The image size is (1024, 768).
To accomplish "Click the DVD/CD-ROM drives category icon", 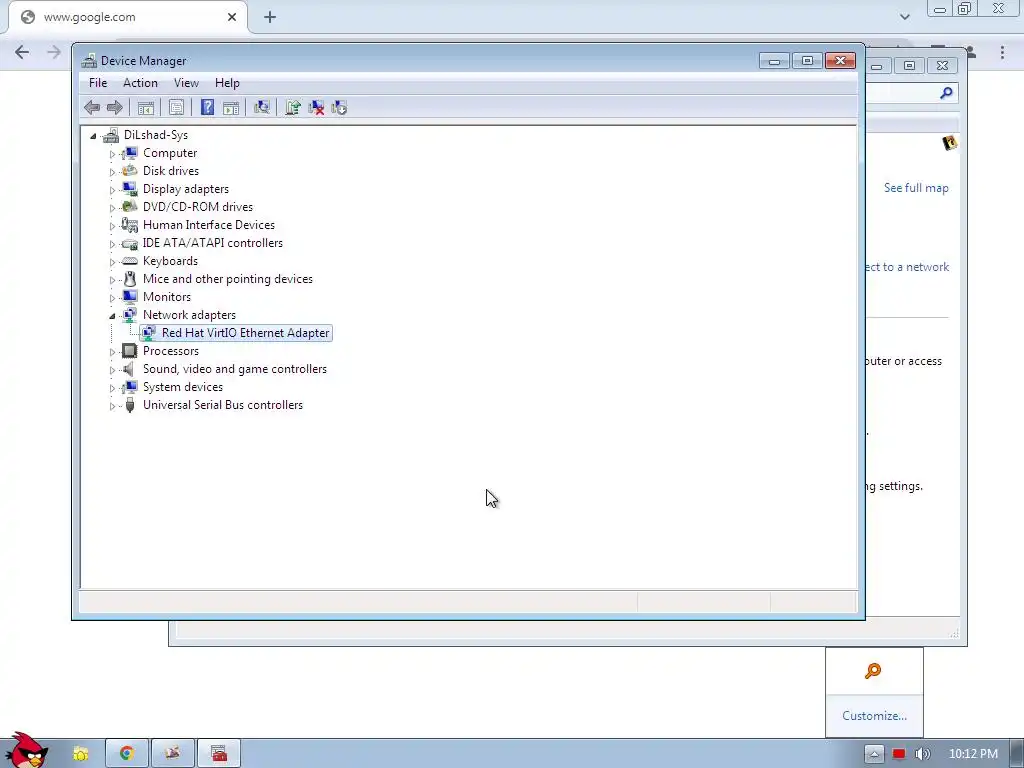I will coord(130,207).
